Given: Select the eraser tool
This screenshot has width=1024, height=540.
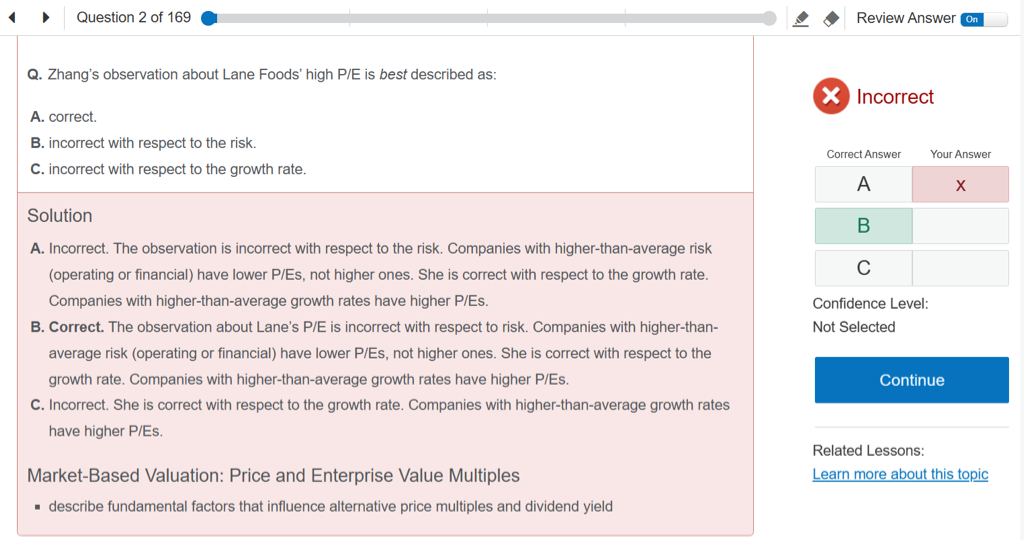Looking at the screenshot, I should [830, 19].
